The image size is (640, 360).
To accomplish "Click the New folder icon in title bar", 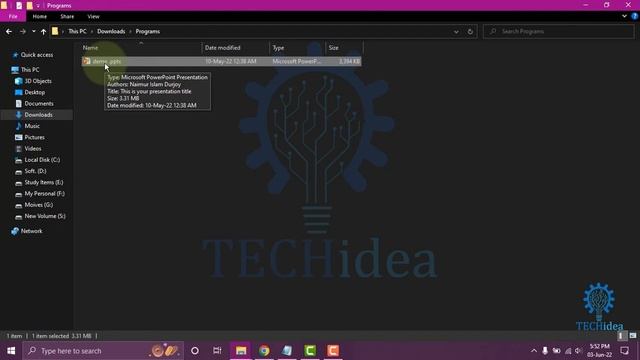I will tap(30, 6).
